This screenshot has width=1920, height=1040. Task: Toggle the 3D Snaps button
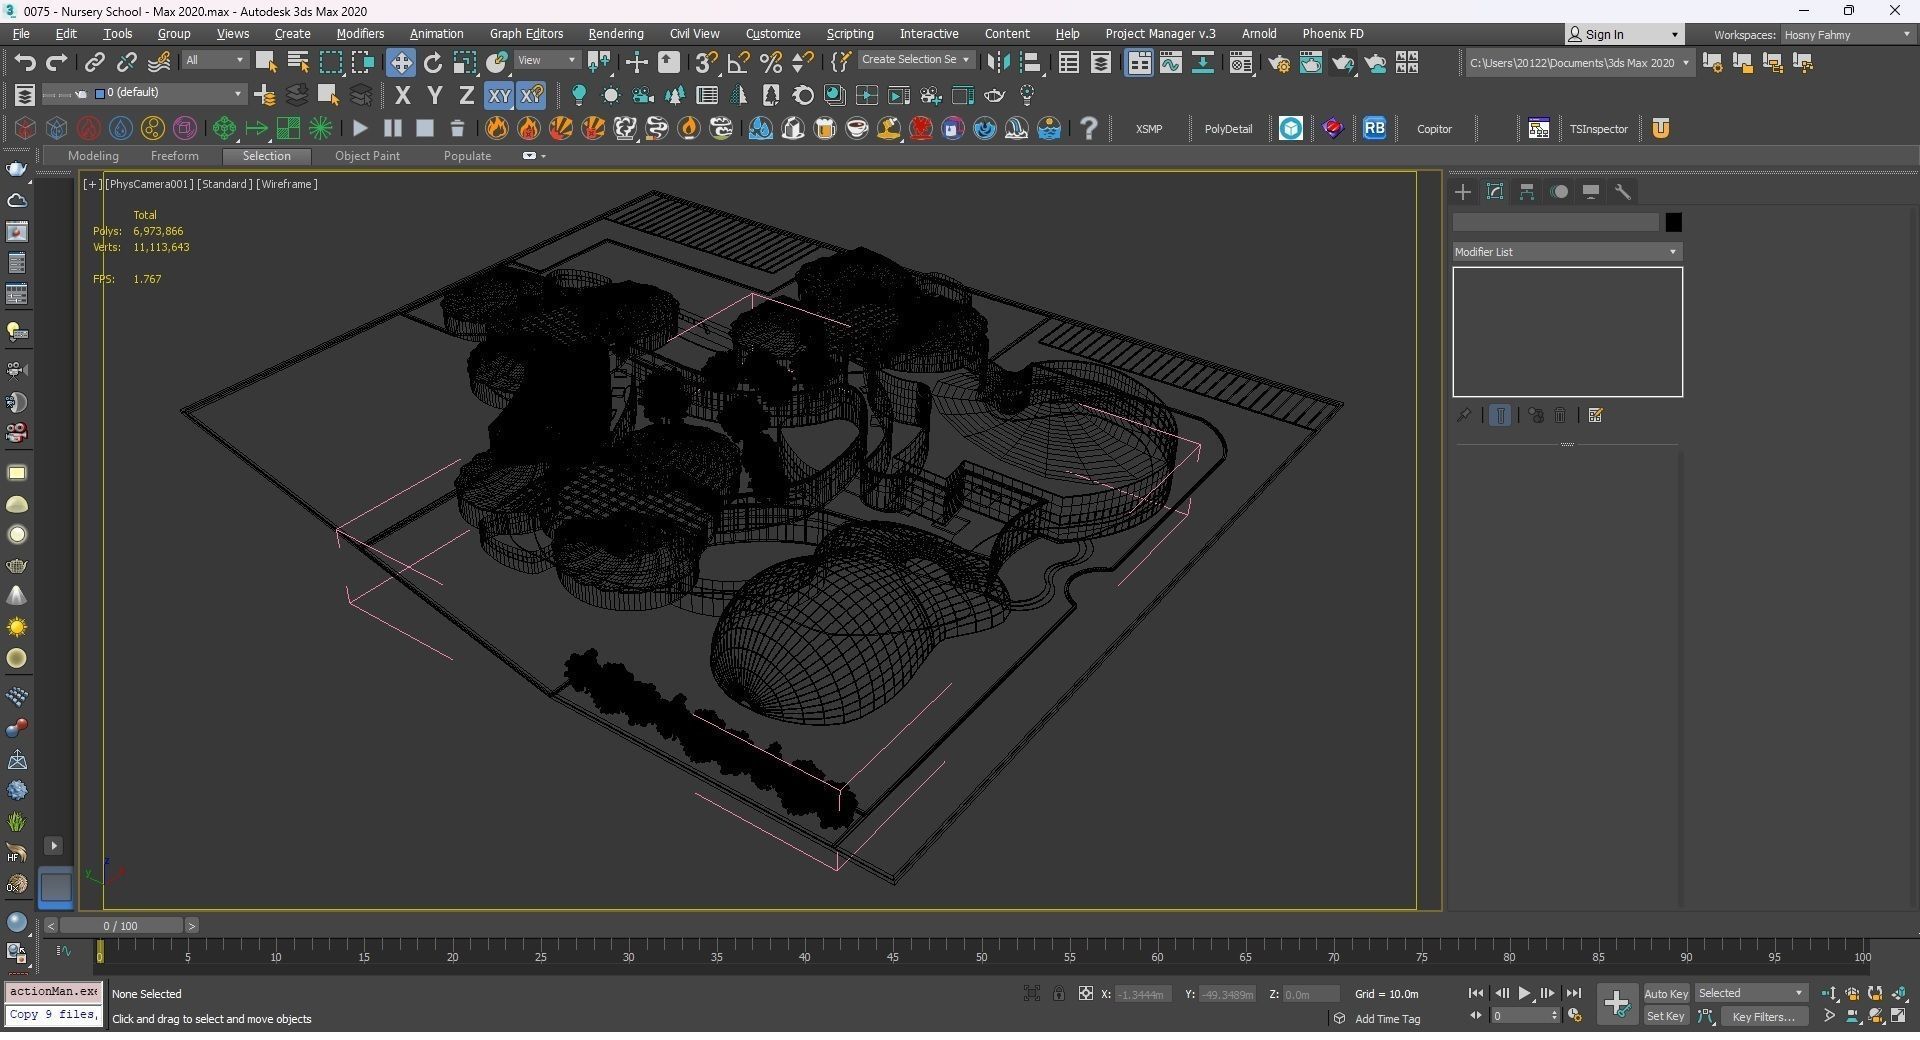point(706,63)
